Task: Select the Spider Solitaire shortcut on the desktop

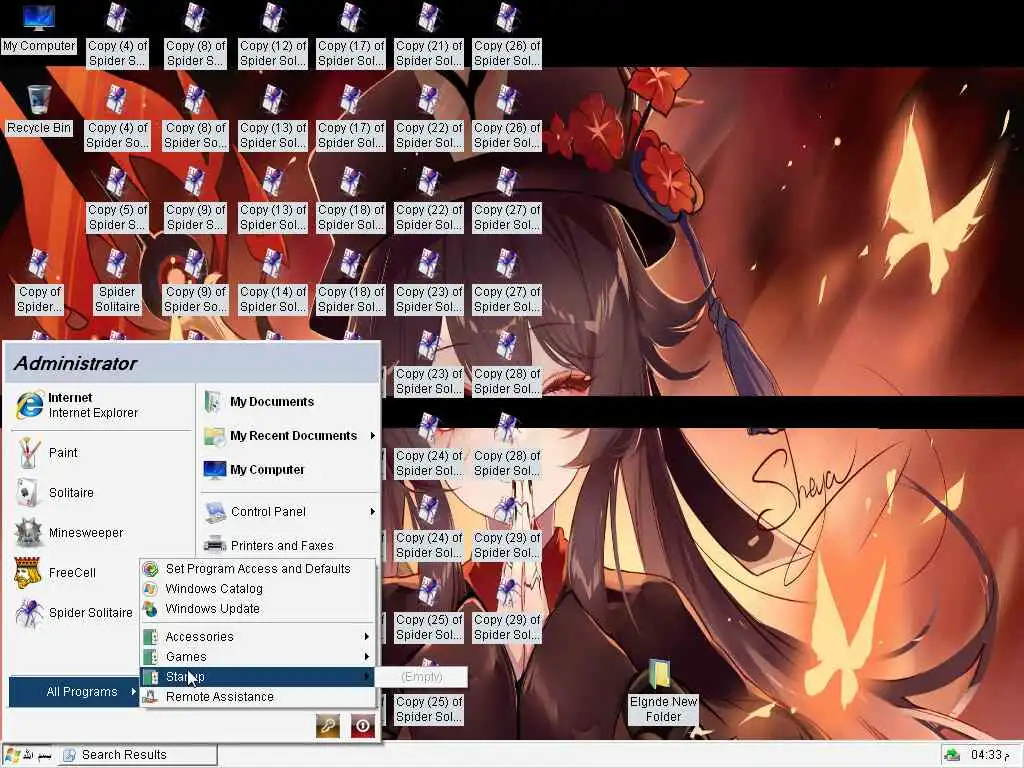Action: 118,281
